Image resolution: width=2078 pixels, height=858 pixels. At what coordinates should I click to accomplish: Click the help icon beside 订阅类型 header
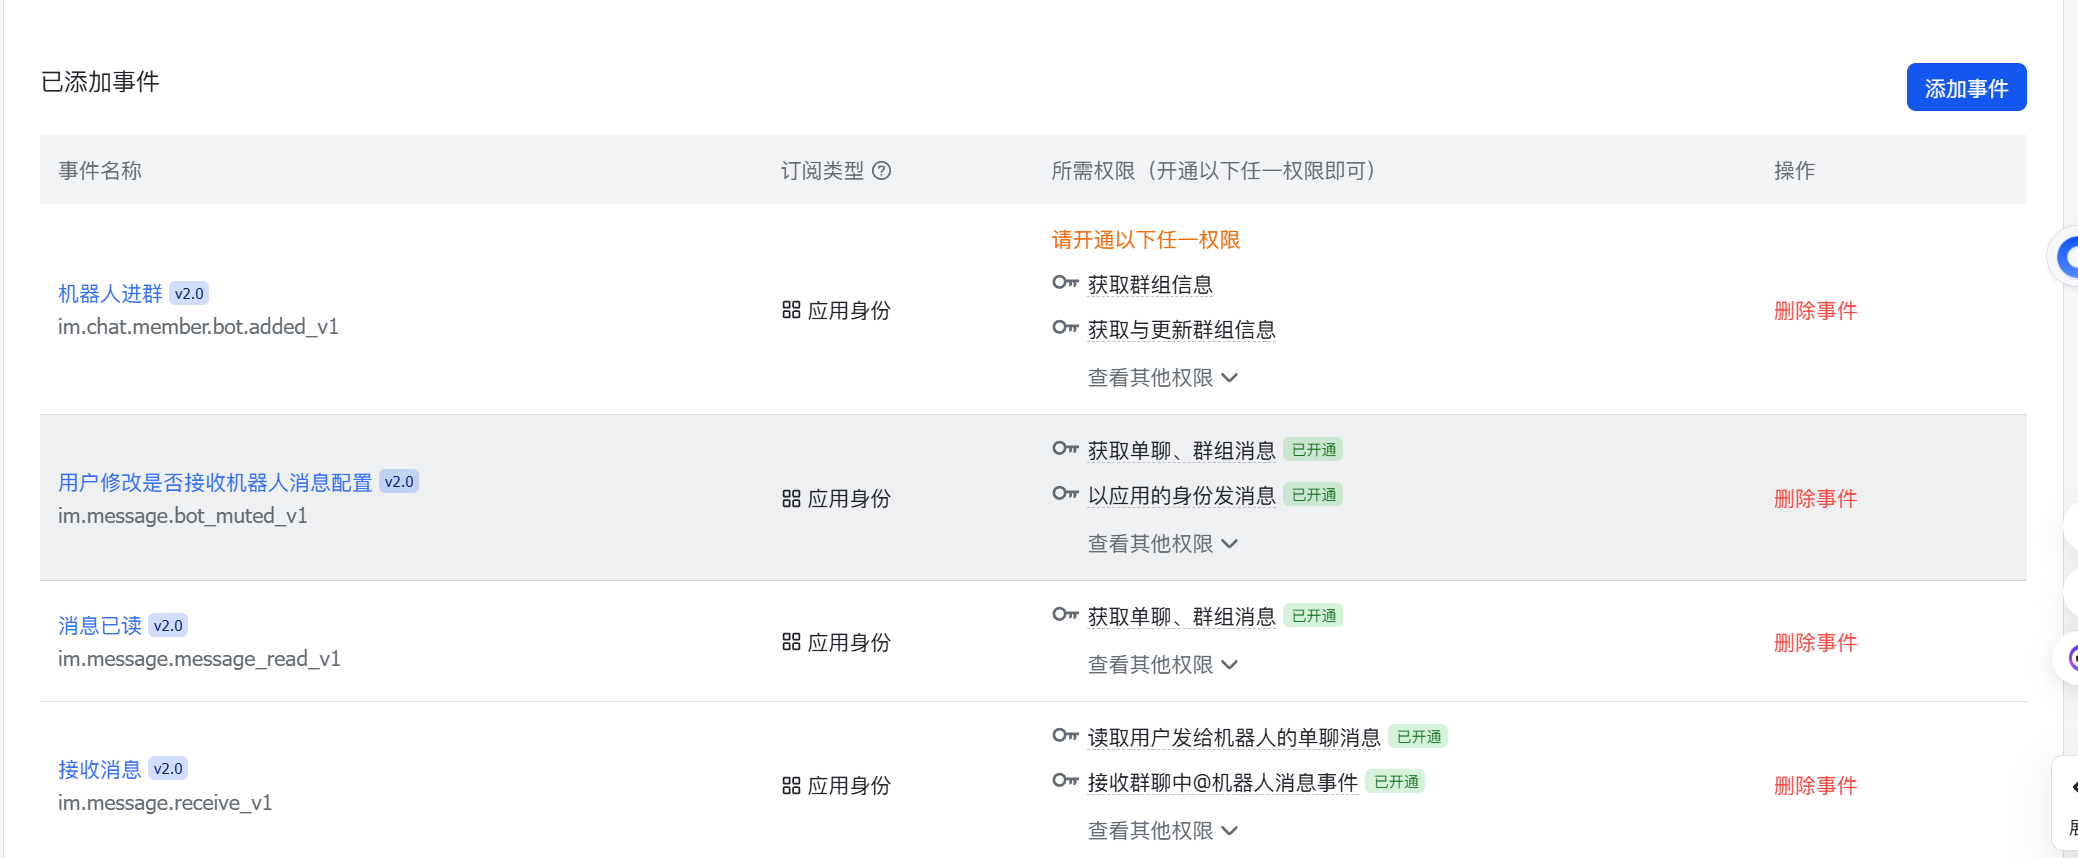point(881,171)
